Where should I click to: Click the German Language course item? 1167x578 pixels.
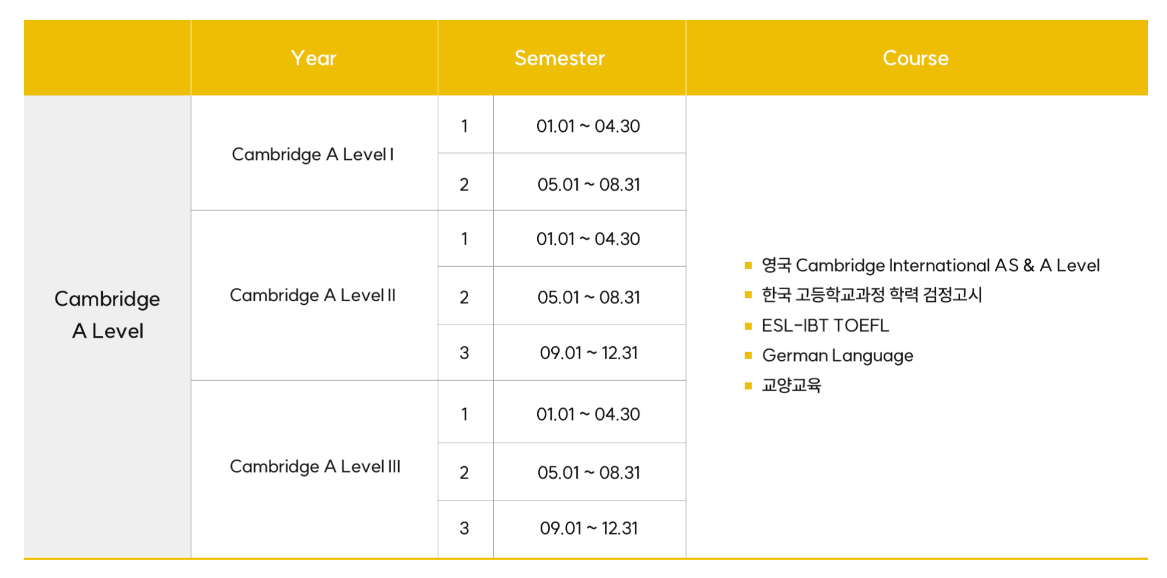tap(837, 356)
